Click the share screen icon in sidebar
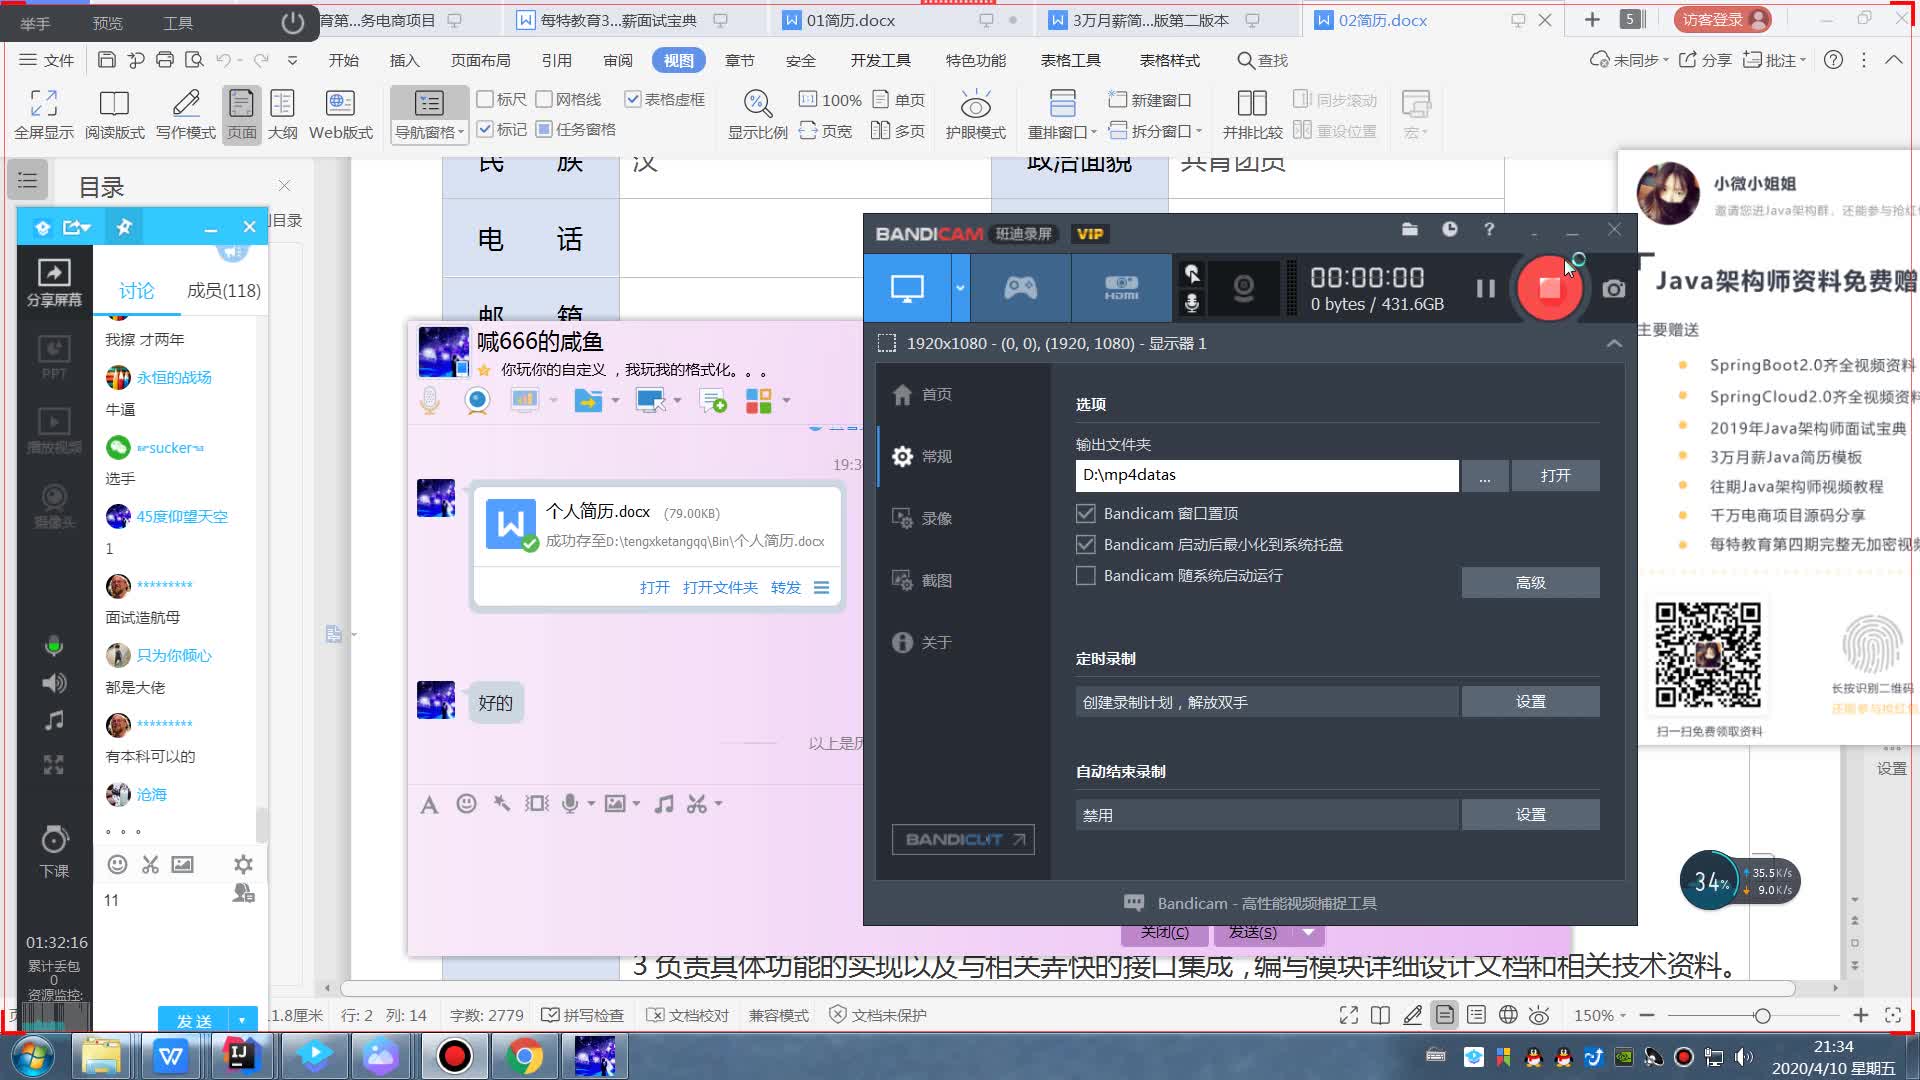 pos(54,273)
